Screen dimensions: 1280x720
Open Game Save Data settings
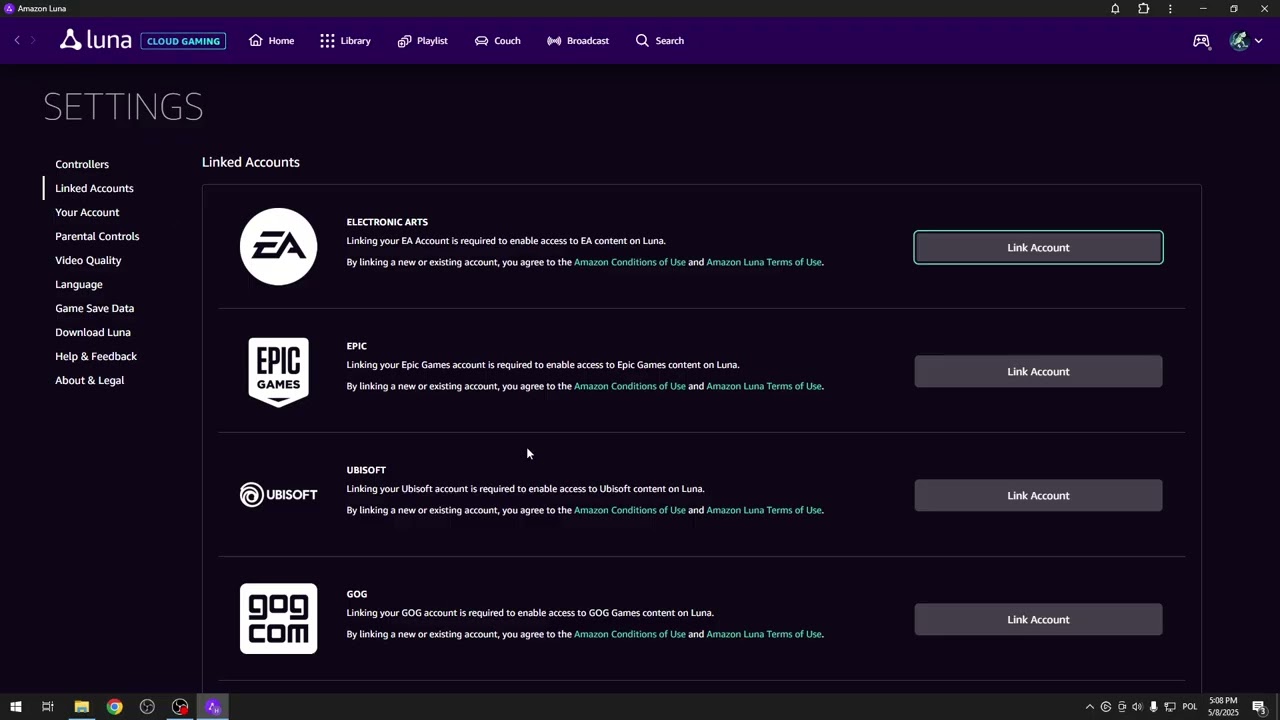[94, 308]
